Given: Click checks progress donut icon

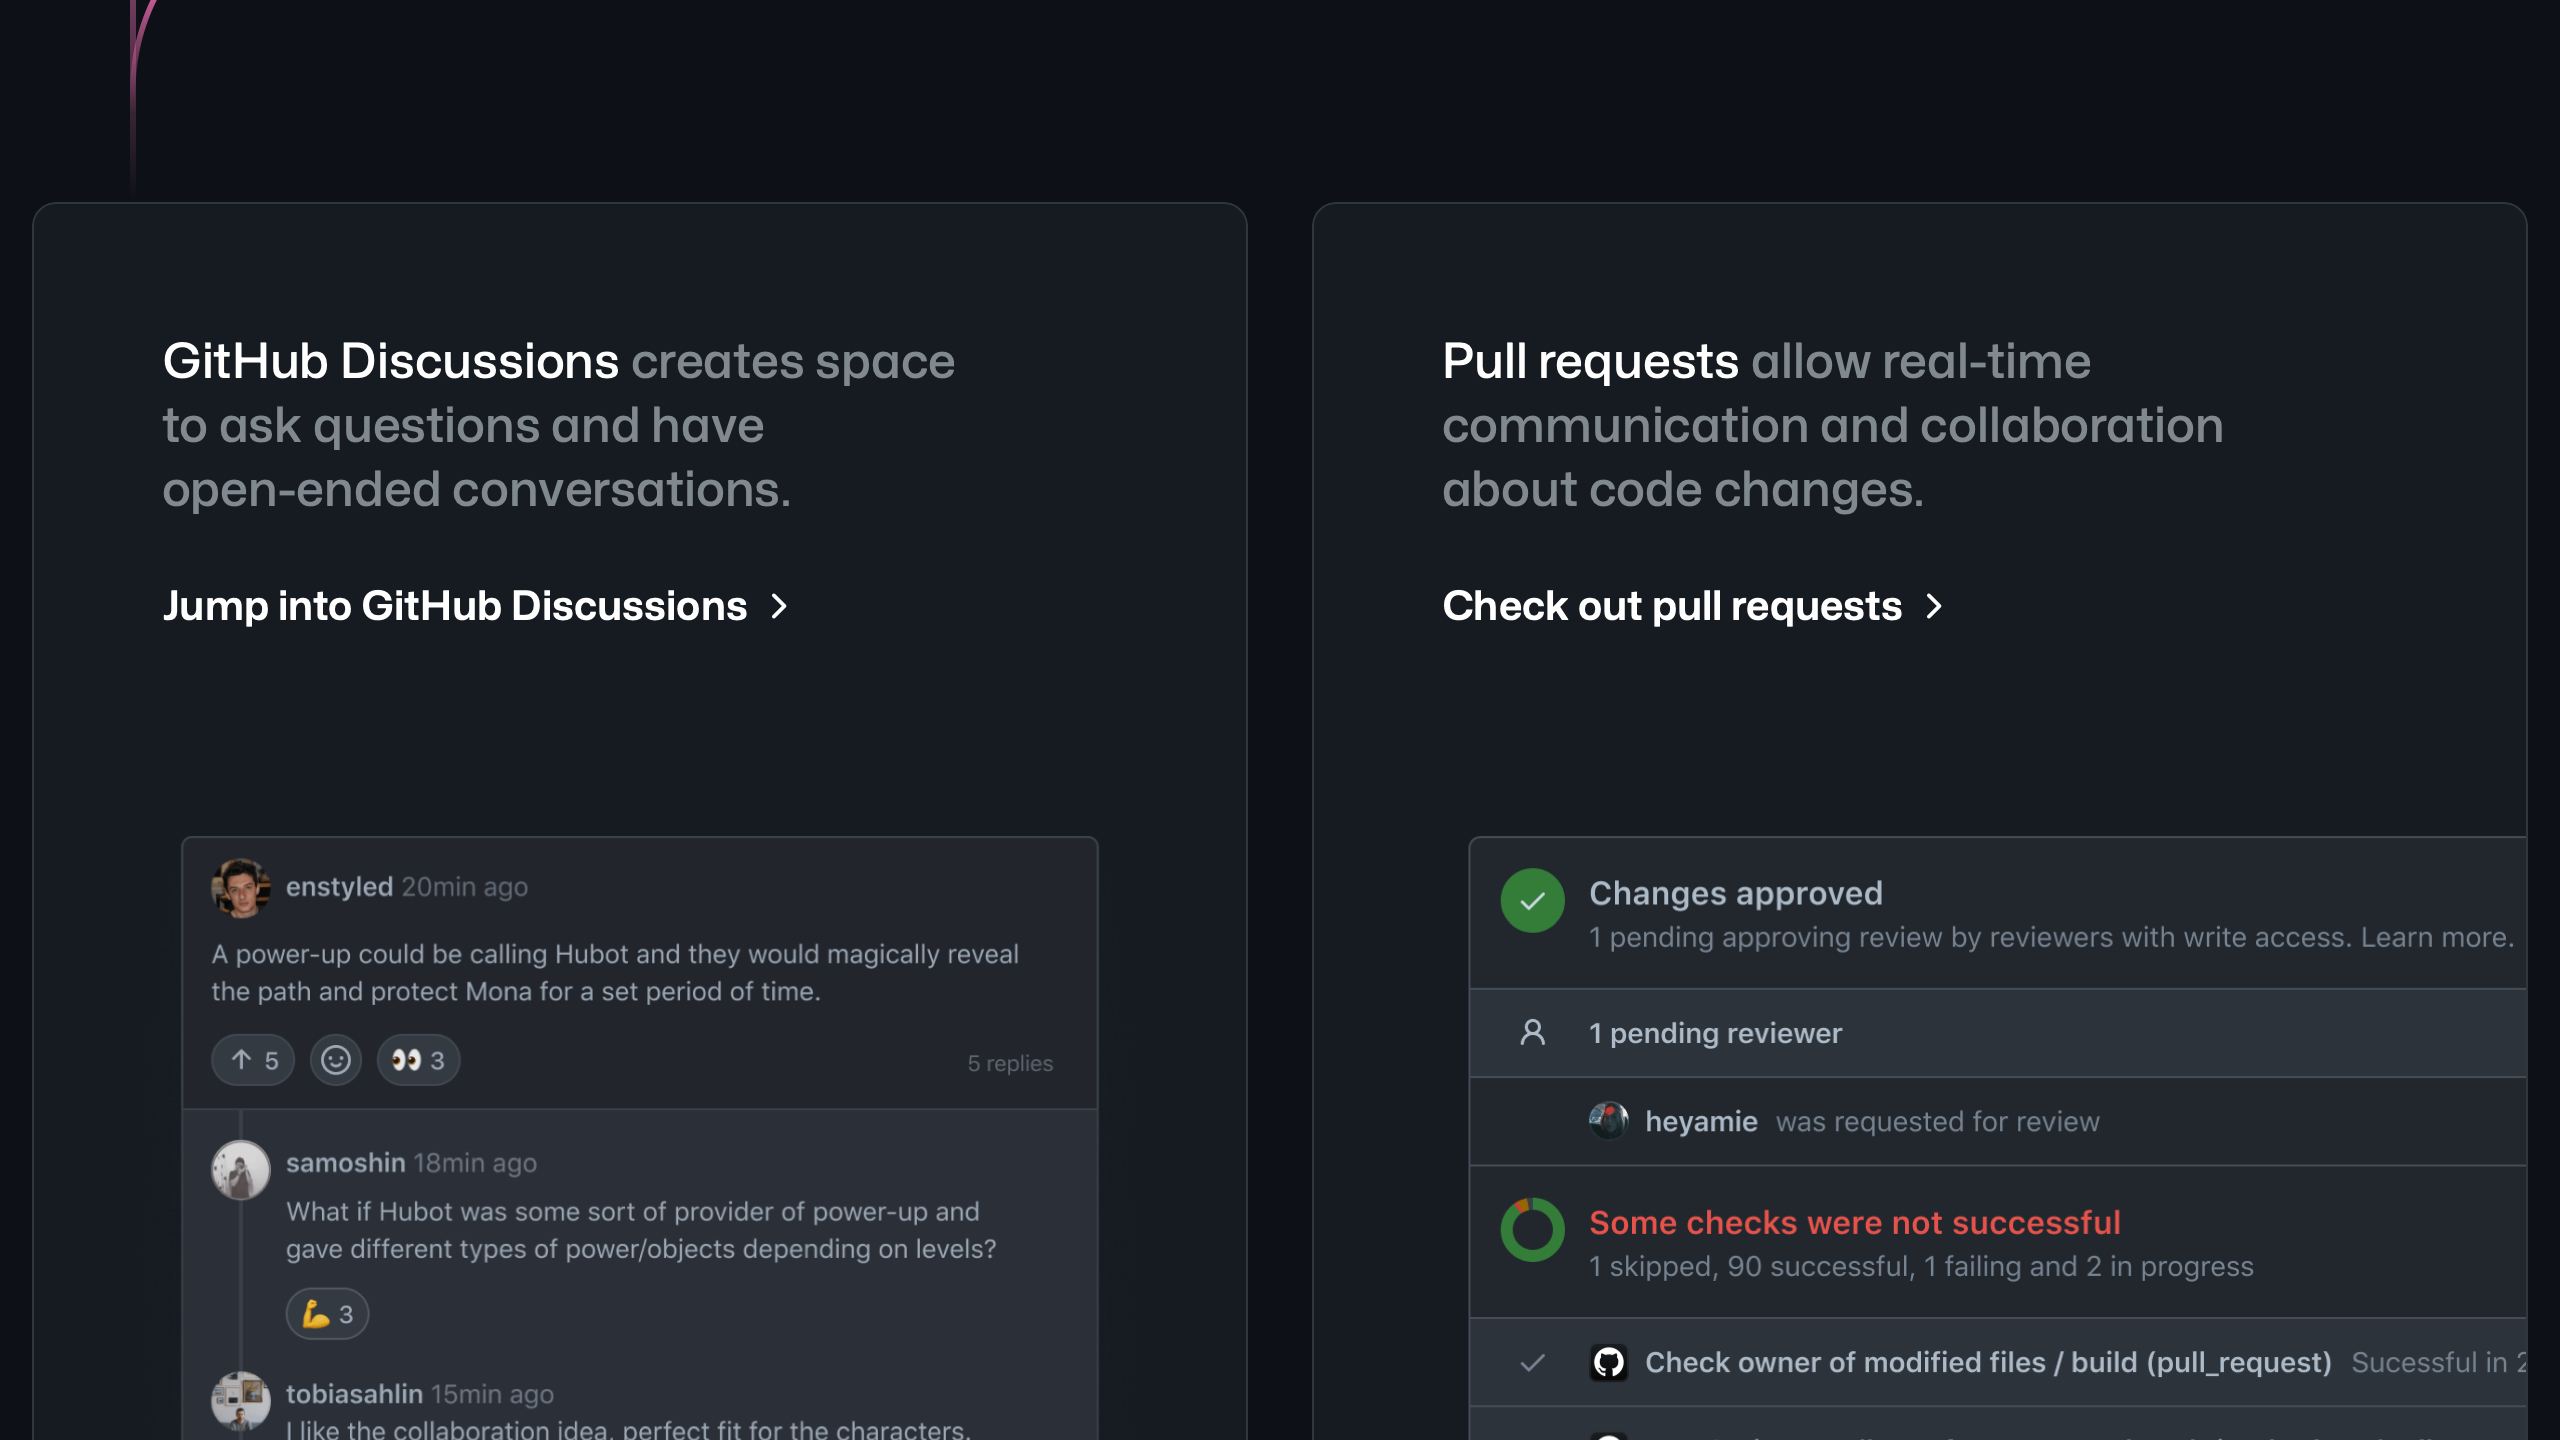Looking at the screenshot, I should [x=1532, y=1229].
